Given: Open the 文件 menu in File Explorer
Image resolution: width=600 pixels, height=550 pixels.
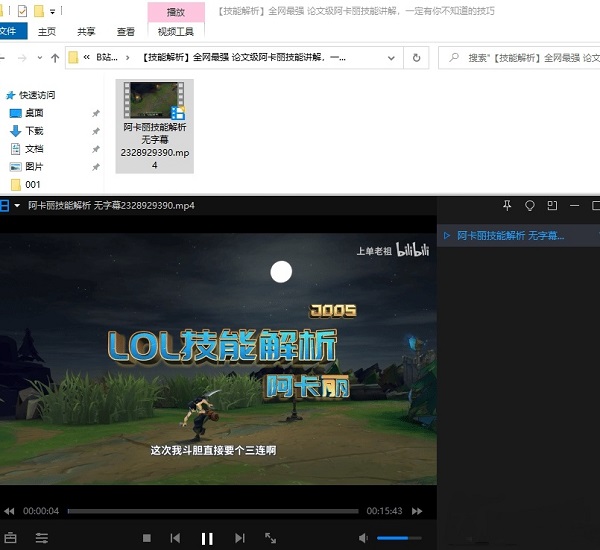Looking at the screenshot, I should click(x=11, y=31).
